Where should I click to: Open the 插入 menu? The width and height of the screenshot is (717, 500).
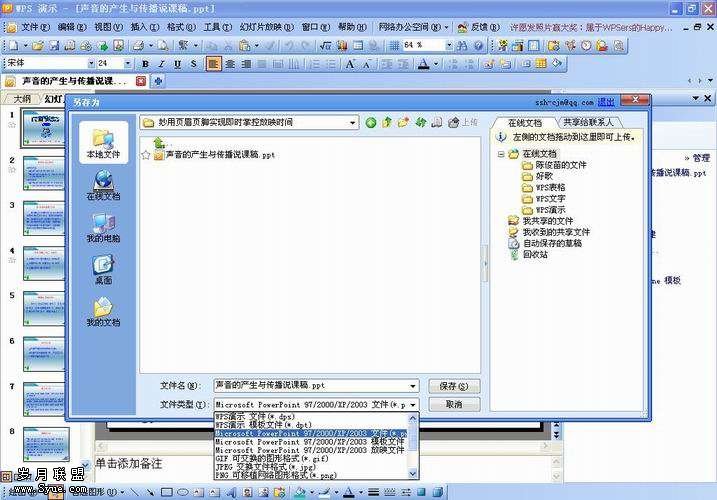click(x=144, y=27)
